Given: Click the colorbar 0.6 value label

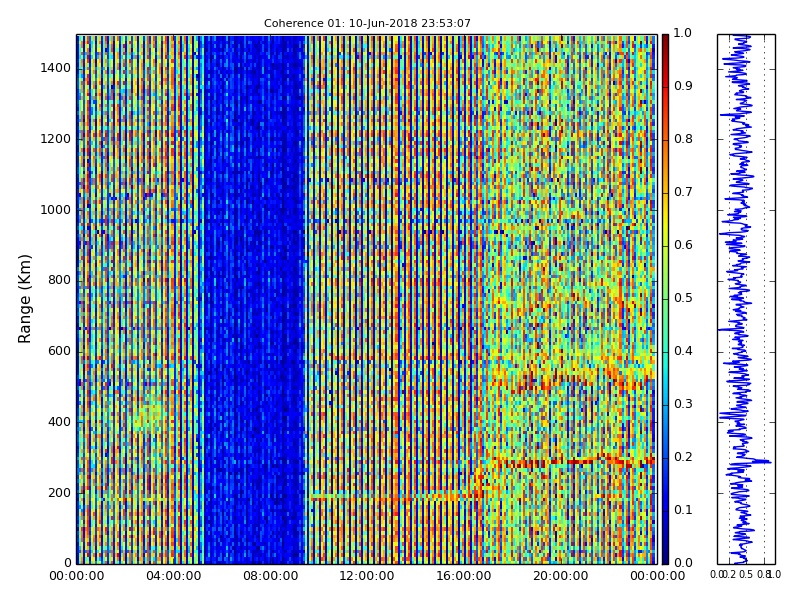Looking at the screenshot, I should (683, 245).
